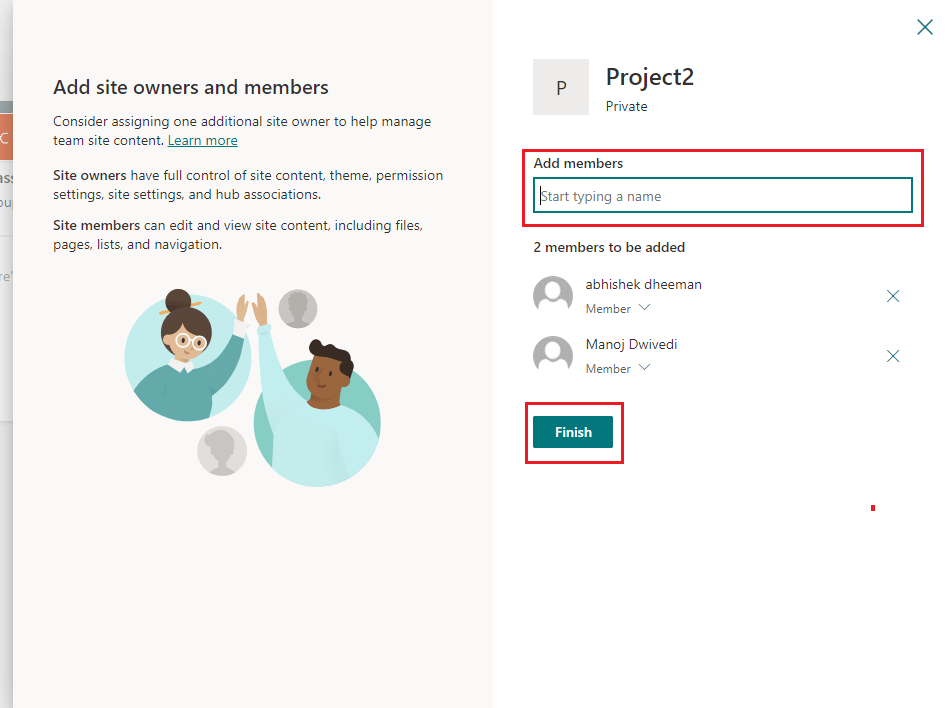
Task: Click the Project2 site logo tile
Action: (x=561, y=87)
